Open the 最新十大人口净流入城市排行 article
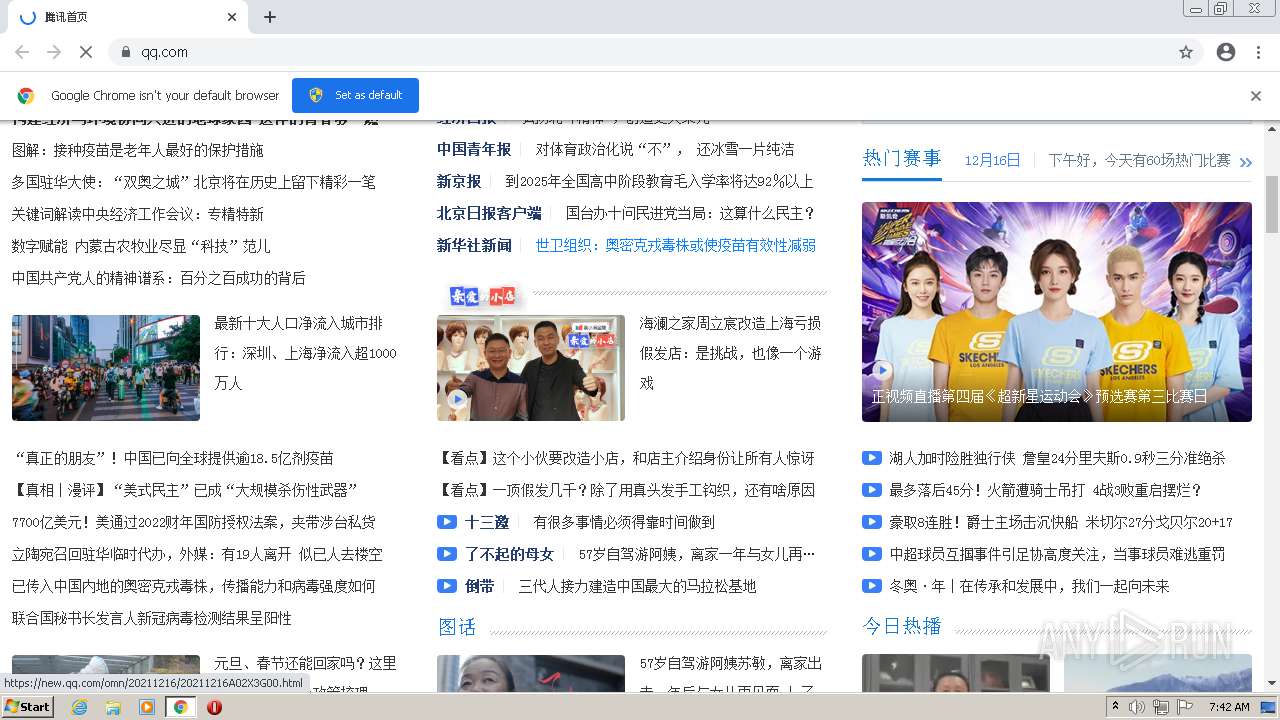The width and height of the screenshot is (1280, 720). 306,353
